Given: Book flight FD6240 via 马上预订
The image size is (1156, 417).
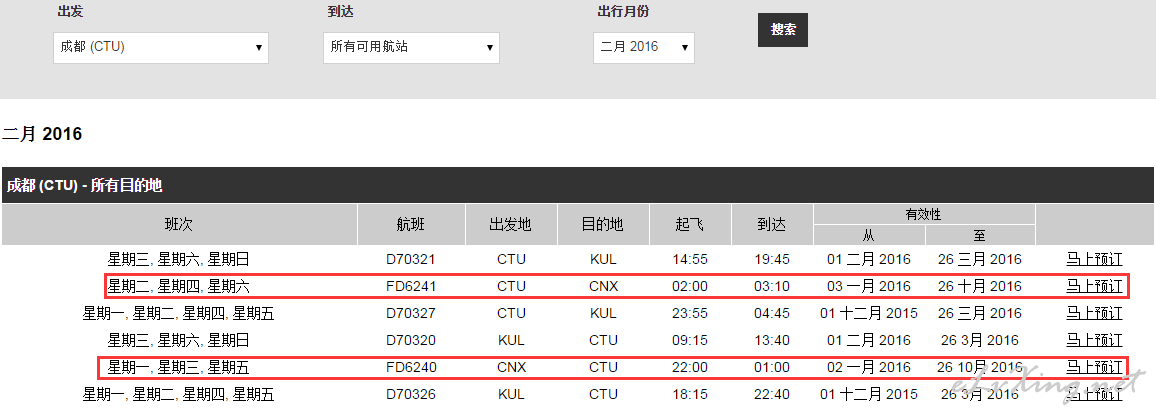Looking at the screenshot, I should click(x=1094, y=367).
